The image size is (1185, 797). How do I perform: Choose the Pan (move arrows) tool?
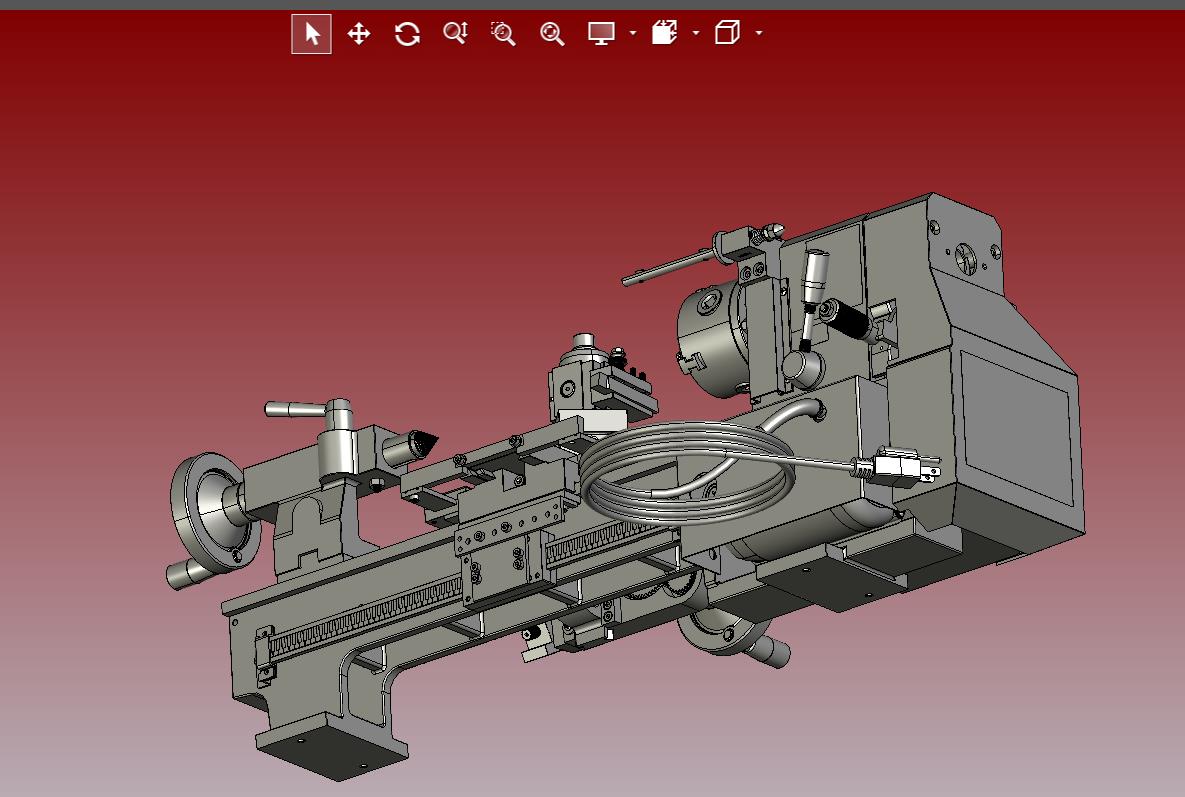(359, 34)
